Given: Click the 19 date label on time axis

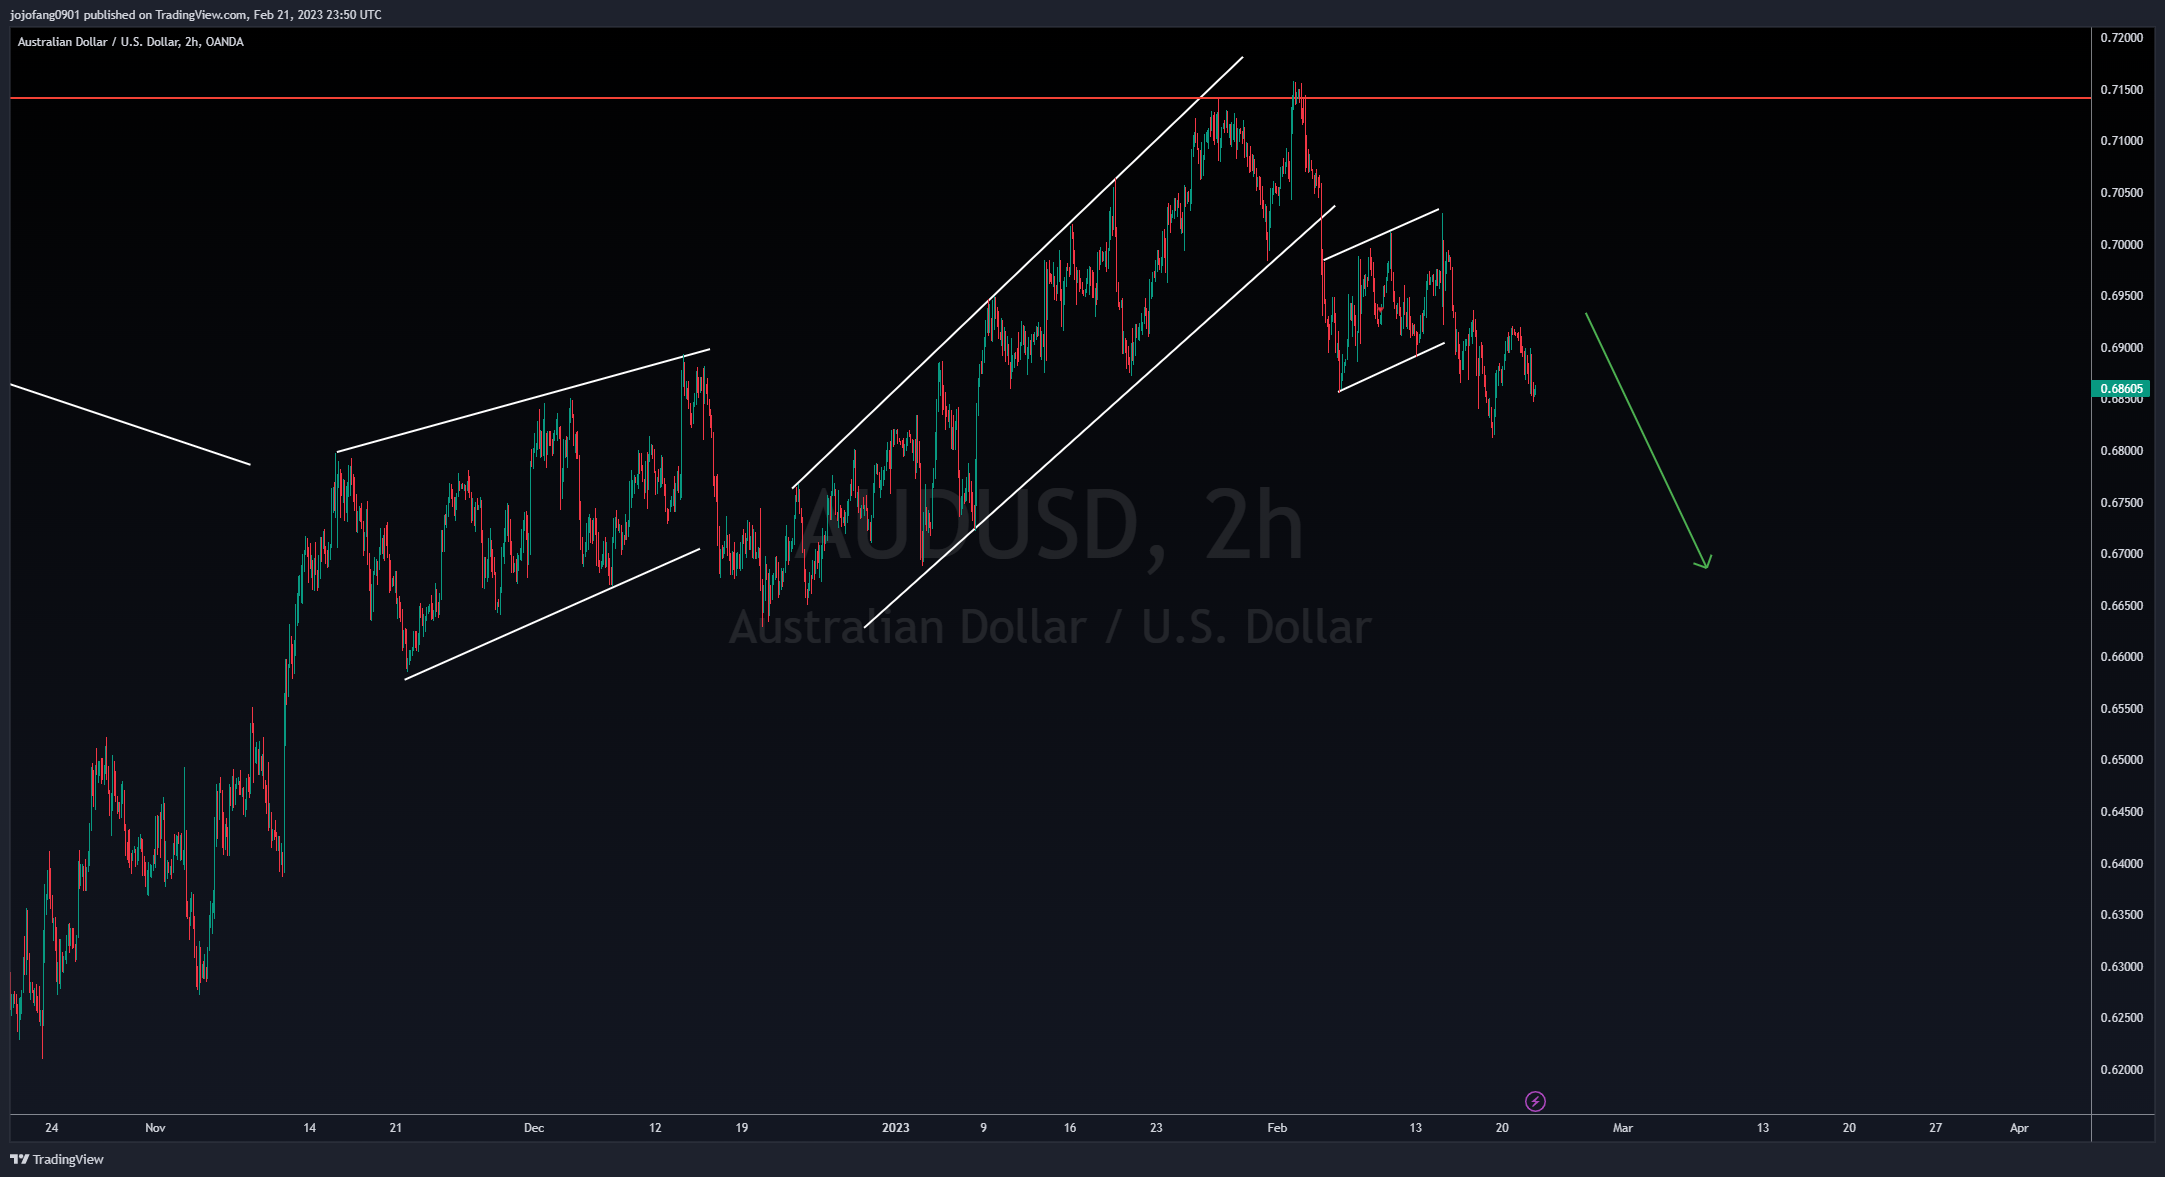Looking at the screenshot, I should click(x=742, y=1128).
